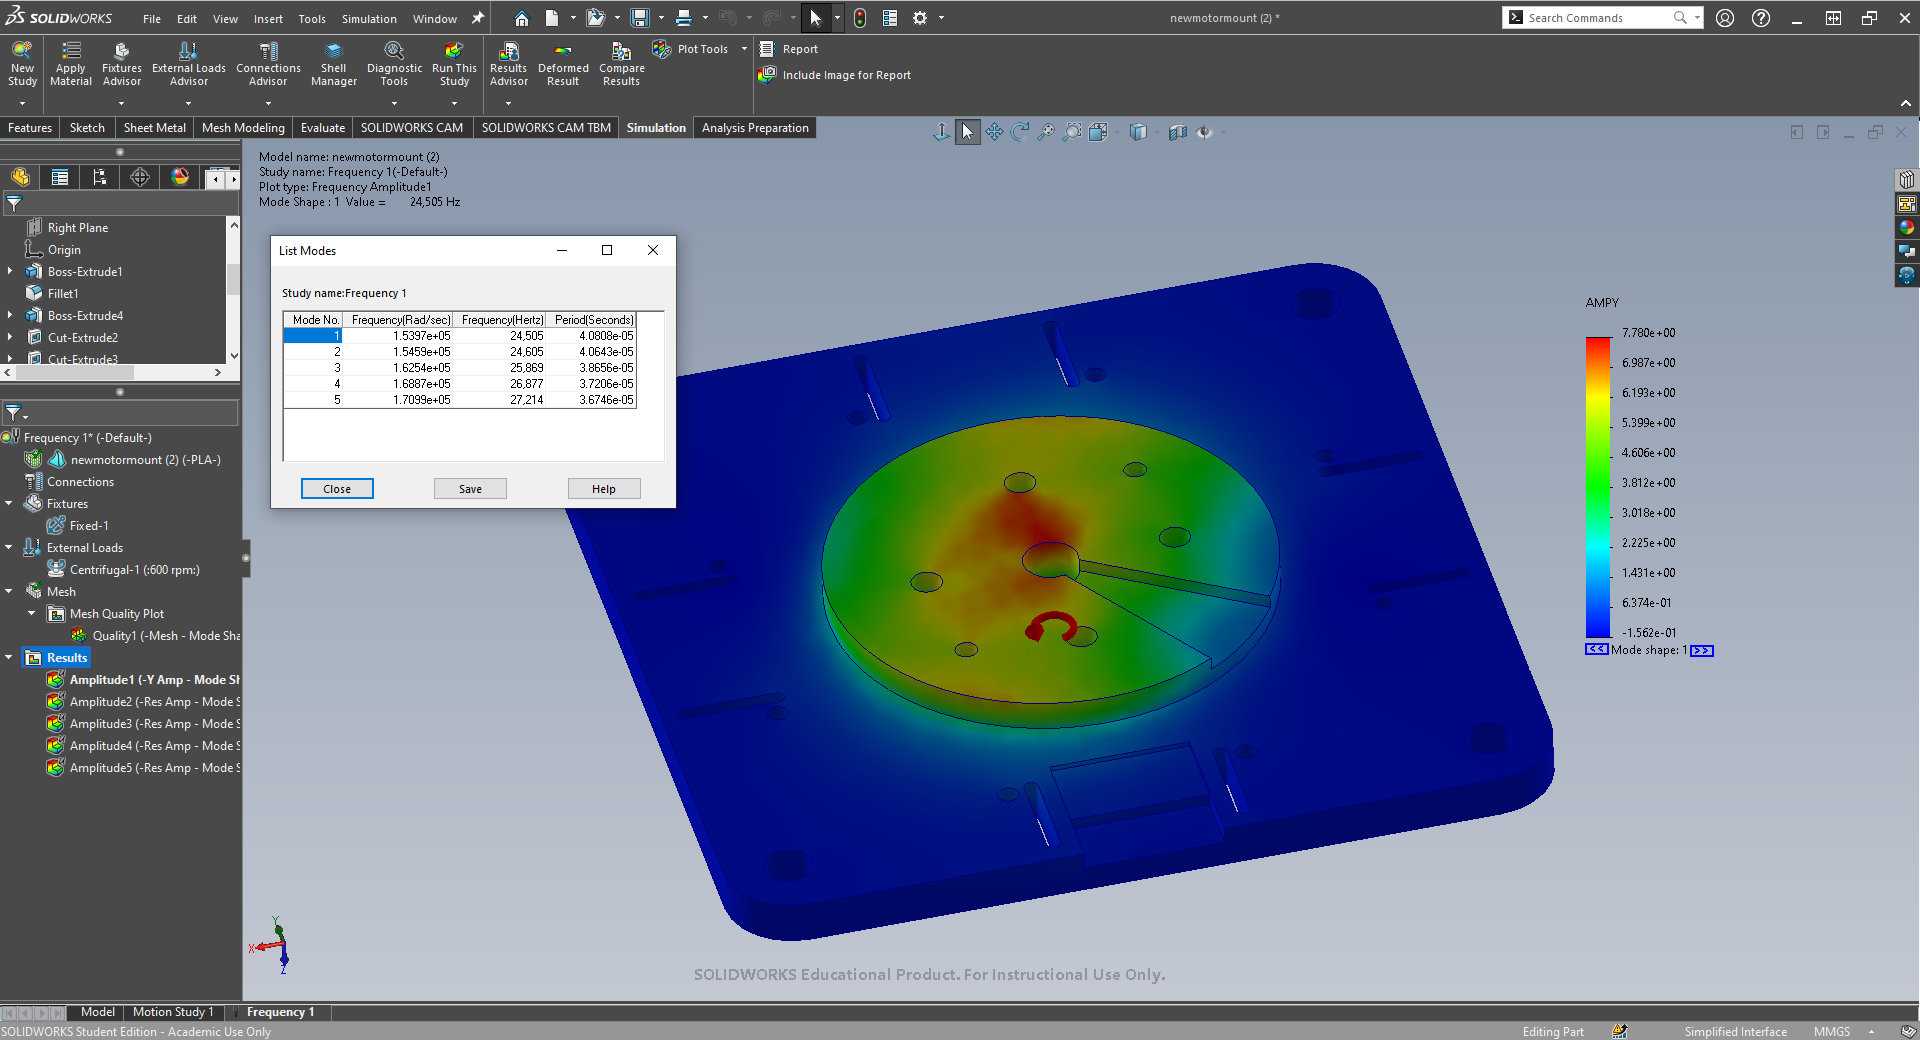Click the Print icon
The image size is (1920, 1040).
pos(684,18)
